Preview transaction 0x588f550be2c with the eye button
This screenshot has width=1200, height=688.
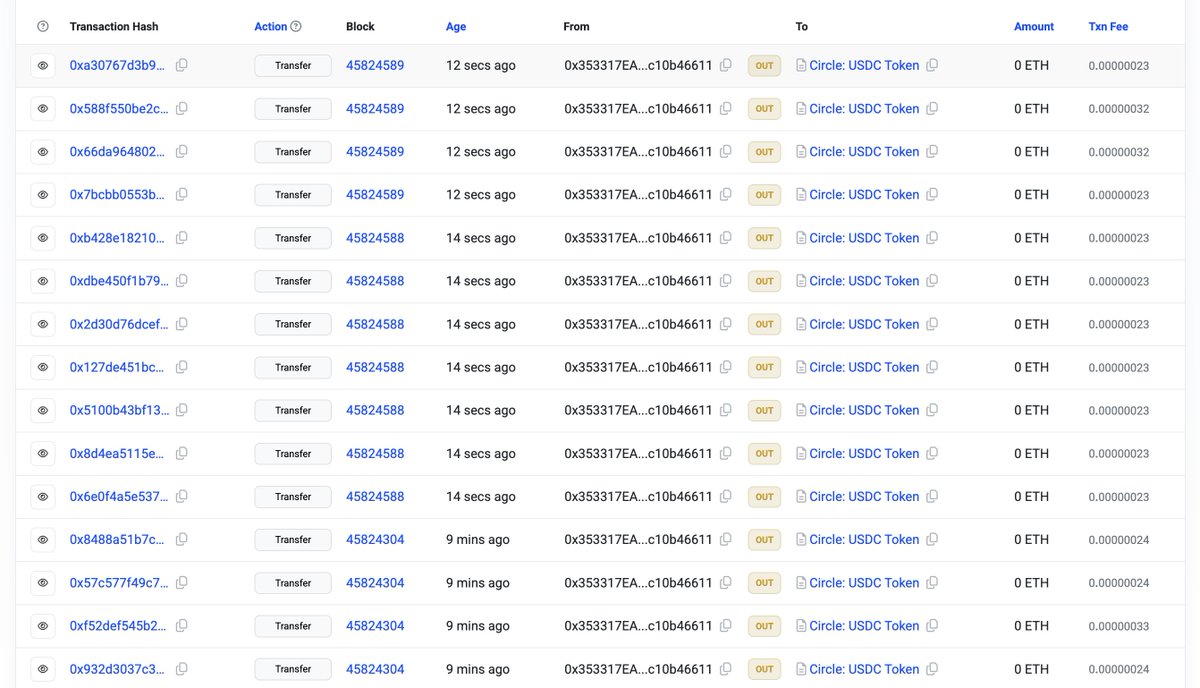tap(43, 108)
